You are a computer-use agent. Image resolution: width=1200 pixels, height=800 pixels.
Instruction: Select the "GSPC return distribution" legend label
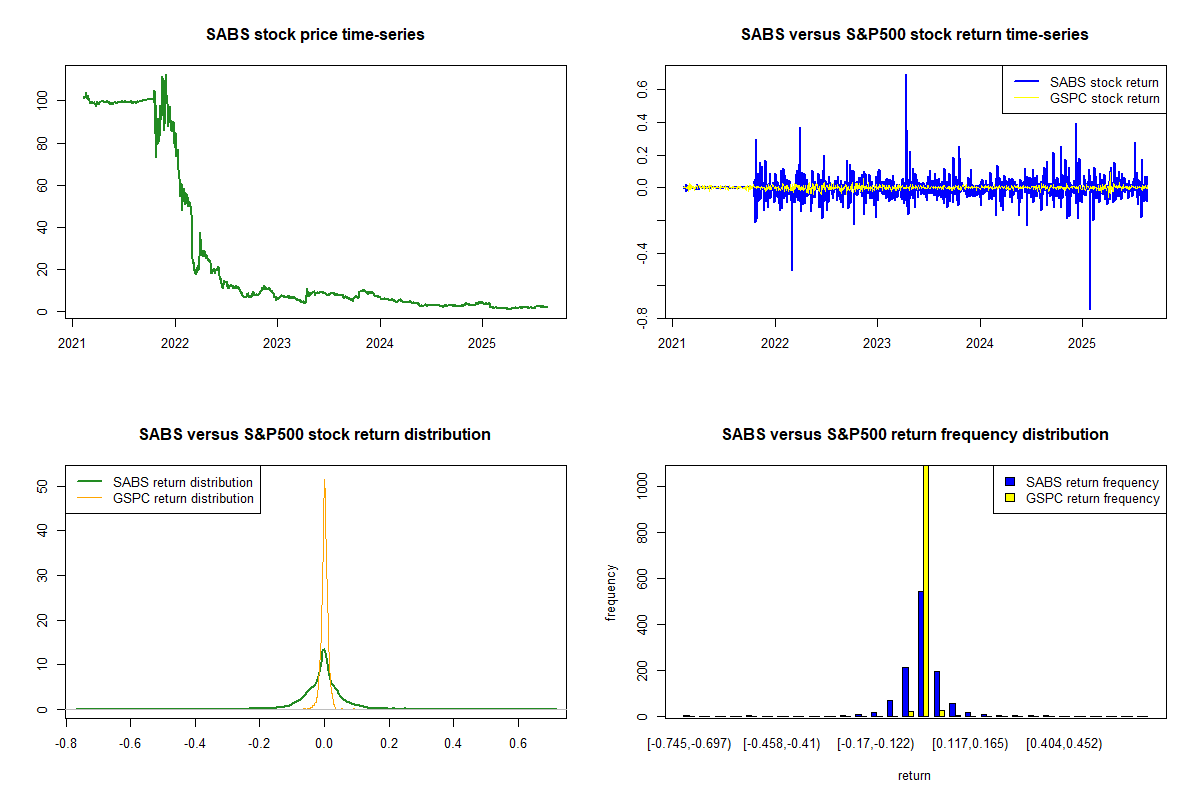[183, 498]
